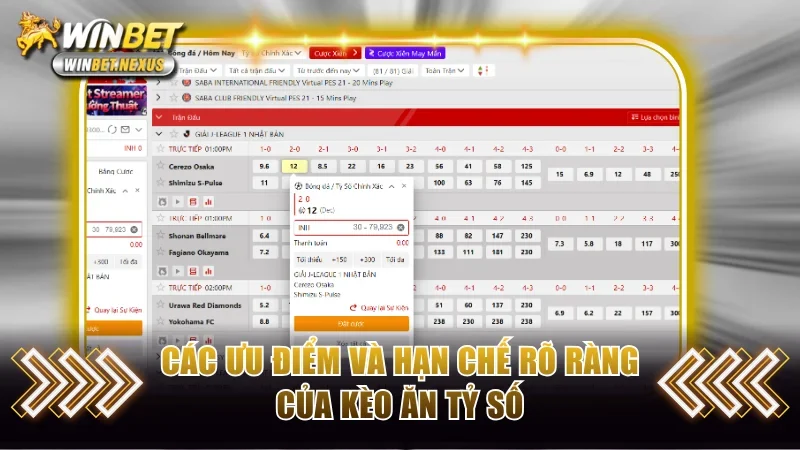Viewport: 800px width, 450px height.
Task: Close the bet slip popup with X
Action: click(x=404, y=186)
